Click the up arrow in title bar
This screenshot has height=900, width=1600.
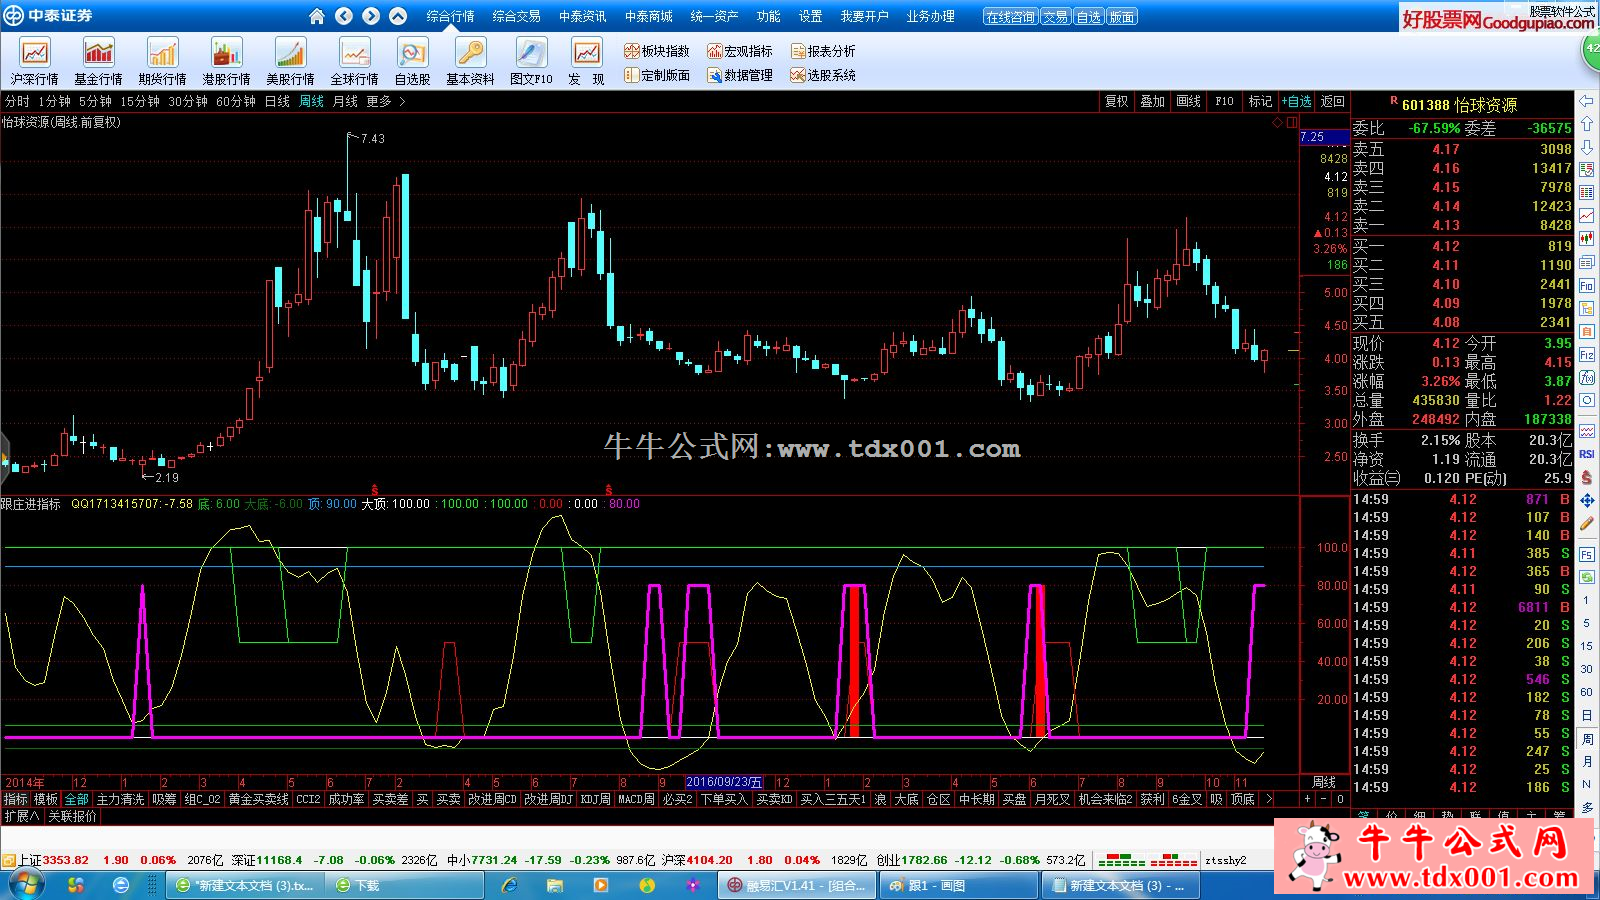(x=398, y=16)
